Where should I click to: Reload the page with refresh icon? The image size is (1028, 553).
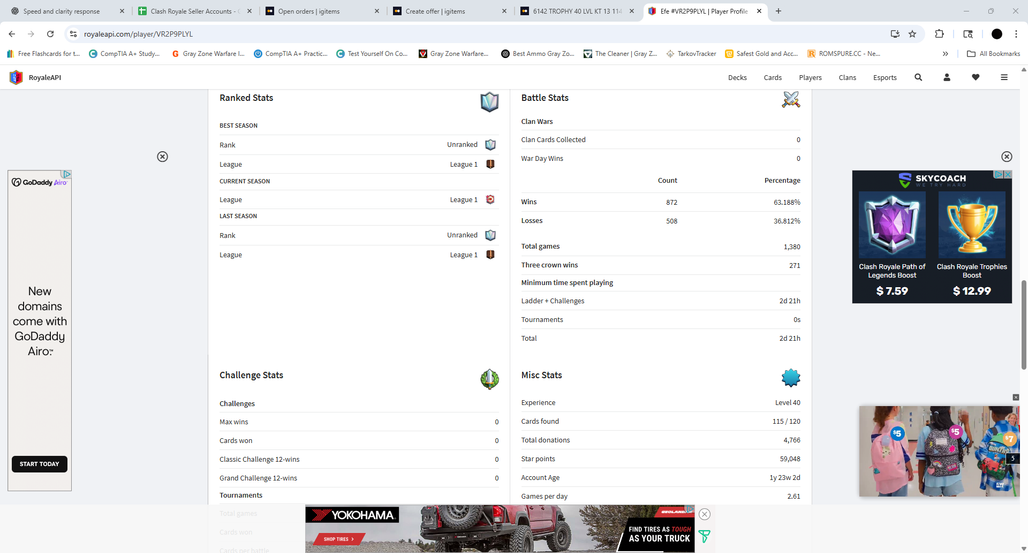coord(50,33)
